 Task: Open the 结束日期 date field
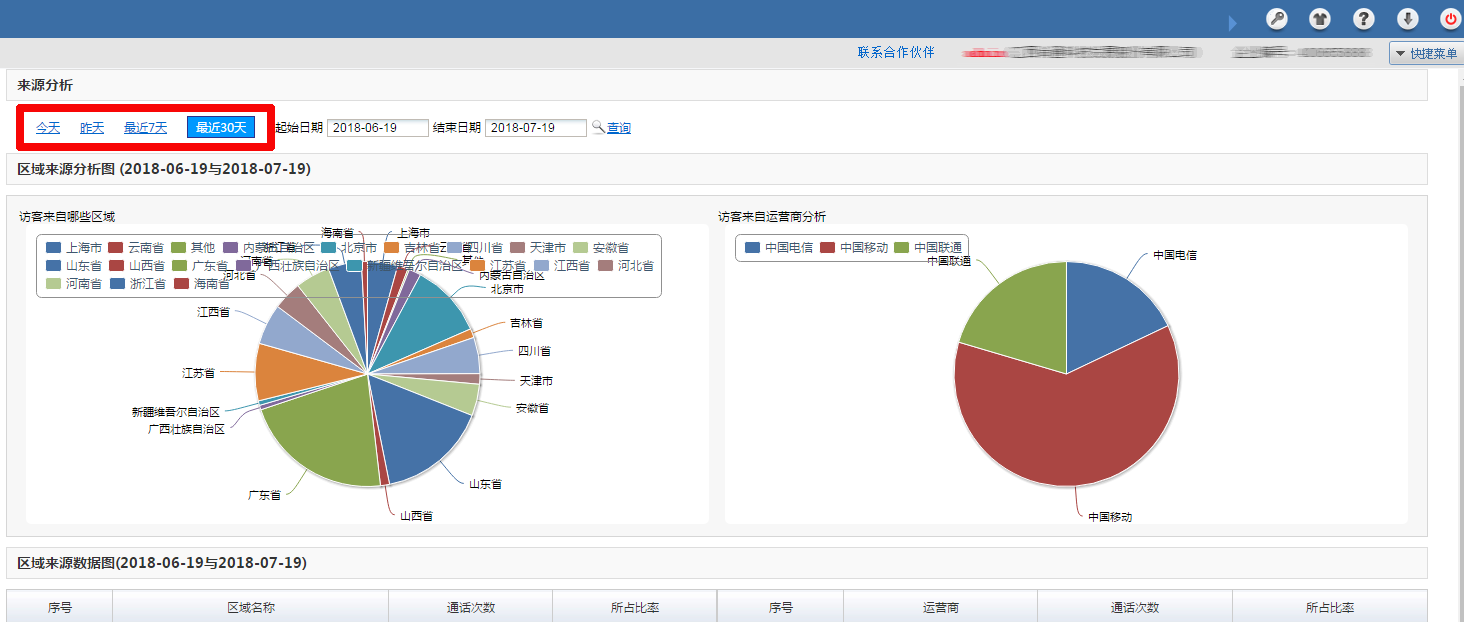(x=535, y=127)
